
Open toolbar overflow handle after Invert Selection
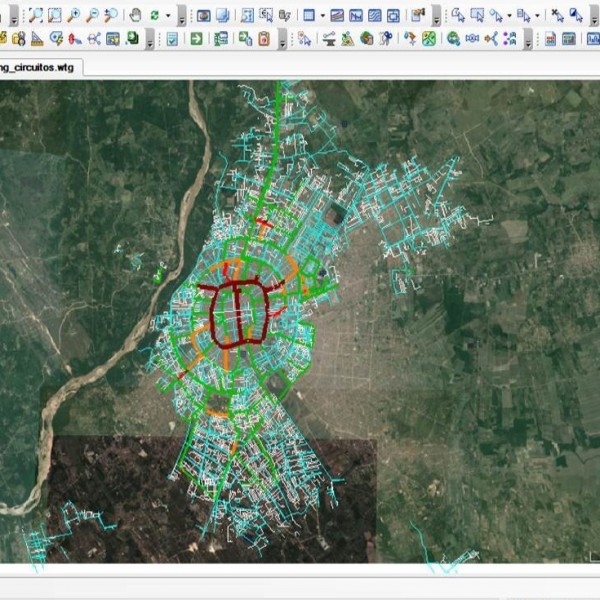[593, 16]
